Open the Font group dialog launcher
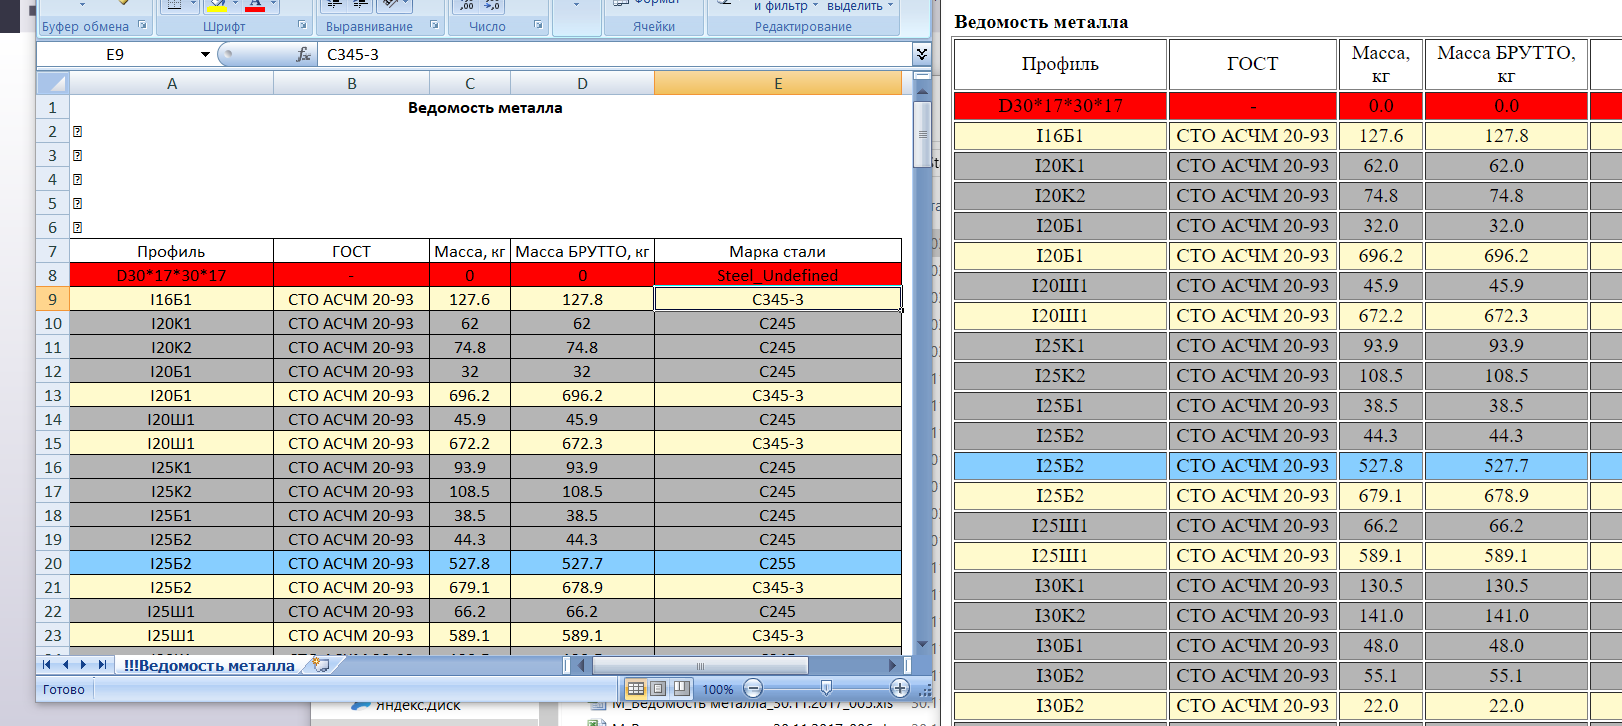 tap(302, 26)
